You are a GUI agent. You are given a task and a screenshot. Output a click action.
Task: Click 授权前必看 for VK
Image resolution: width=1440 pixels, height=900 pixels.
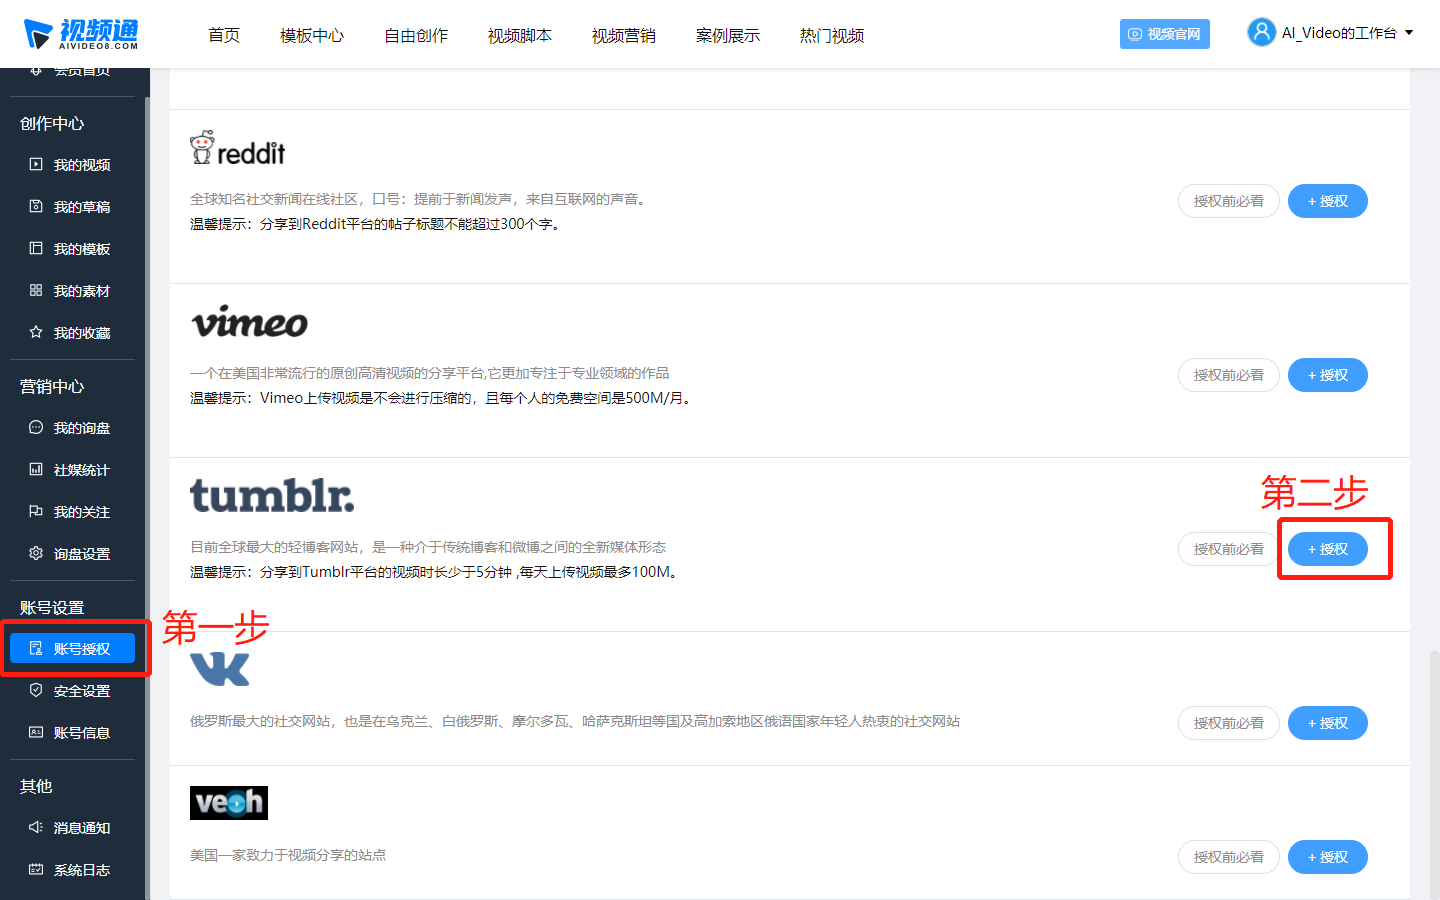click(x=1229, y=723)
